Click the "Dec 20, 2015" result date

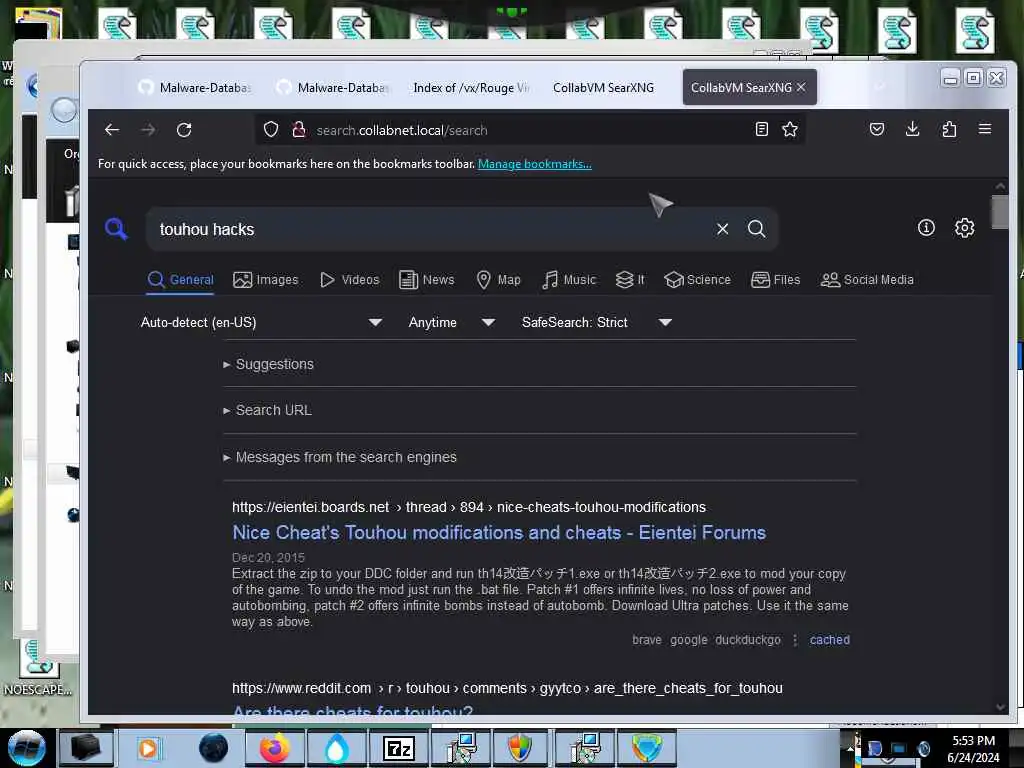tap(268, 558)
